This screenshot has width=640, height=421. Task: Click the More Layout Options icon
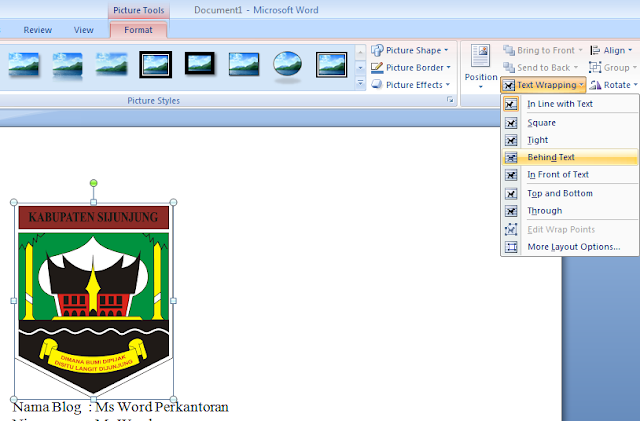point(511,247)
